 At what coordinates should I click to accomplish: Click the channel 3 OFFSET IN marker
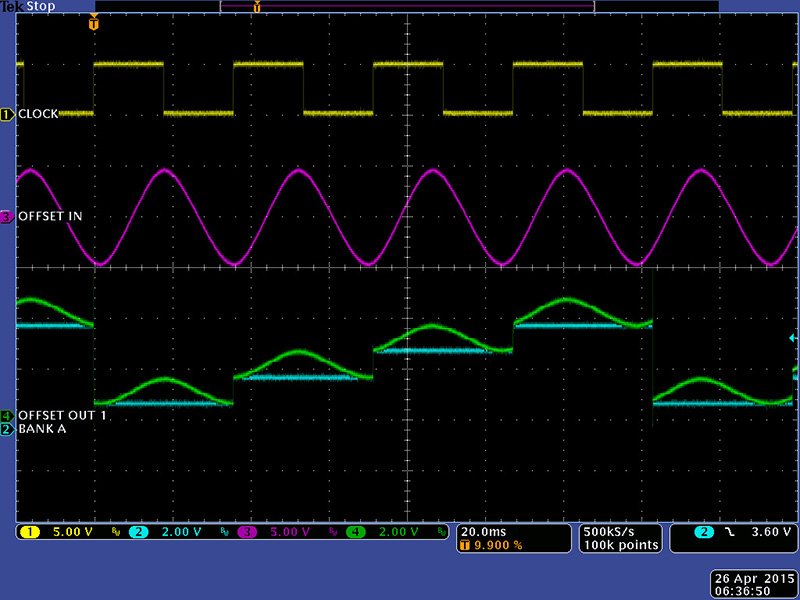[7, 216]
